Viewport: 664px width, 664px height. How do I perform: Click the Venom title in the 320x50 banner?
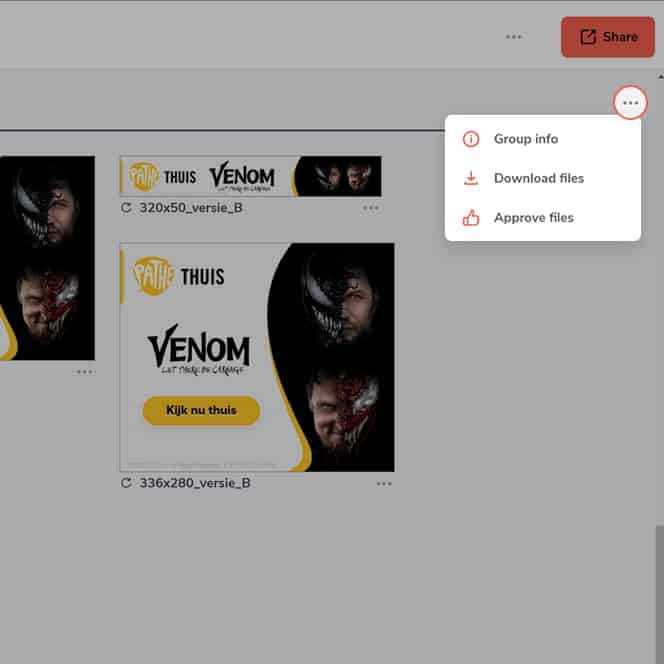(242, 177)
